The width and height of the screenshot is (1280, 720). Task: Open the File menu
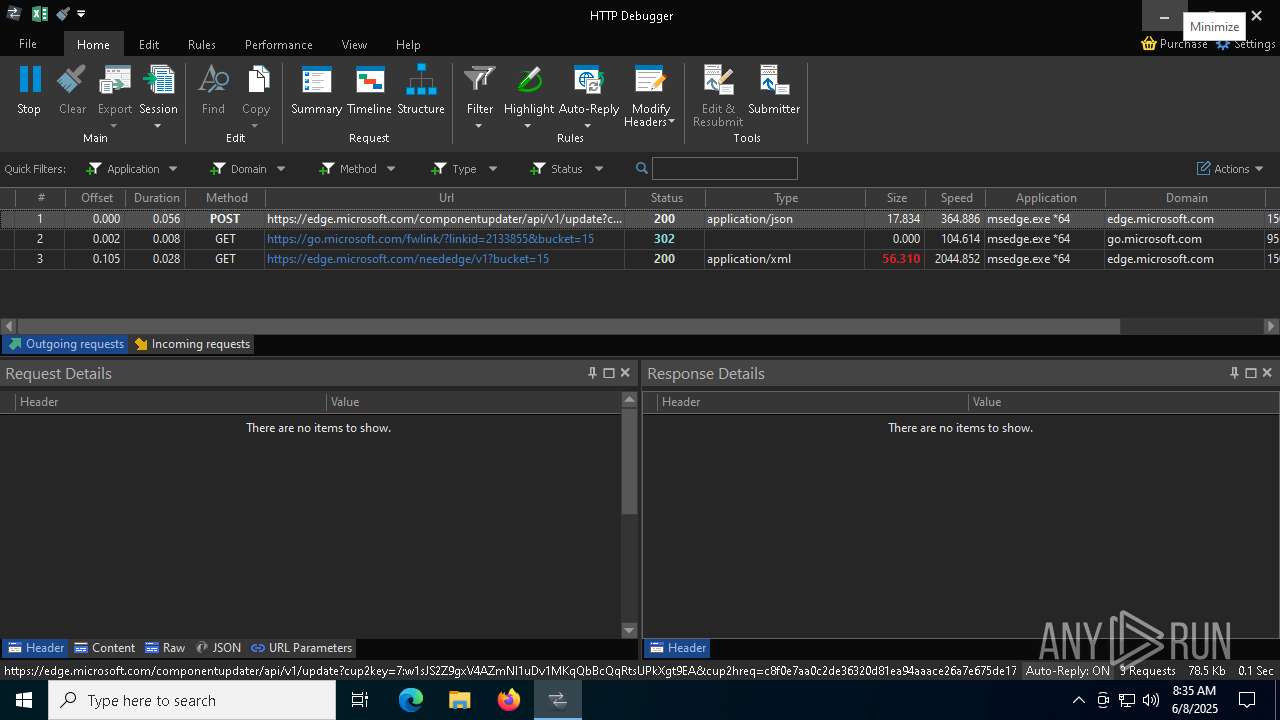pos(28,44)
